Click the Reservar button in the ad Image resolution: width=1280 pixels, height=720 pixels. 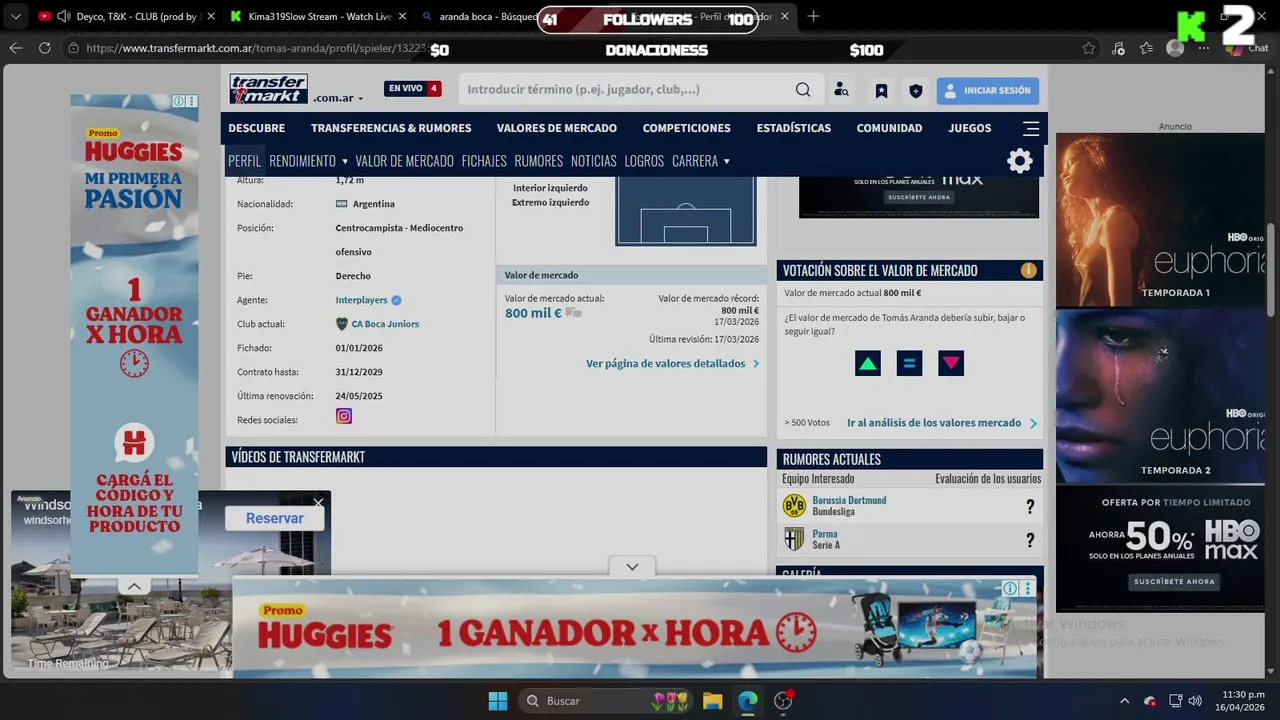[275, 518]
